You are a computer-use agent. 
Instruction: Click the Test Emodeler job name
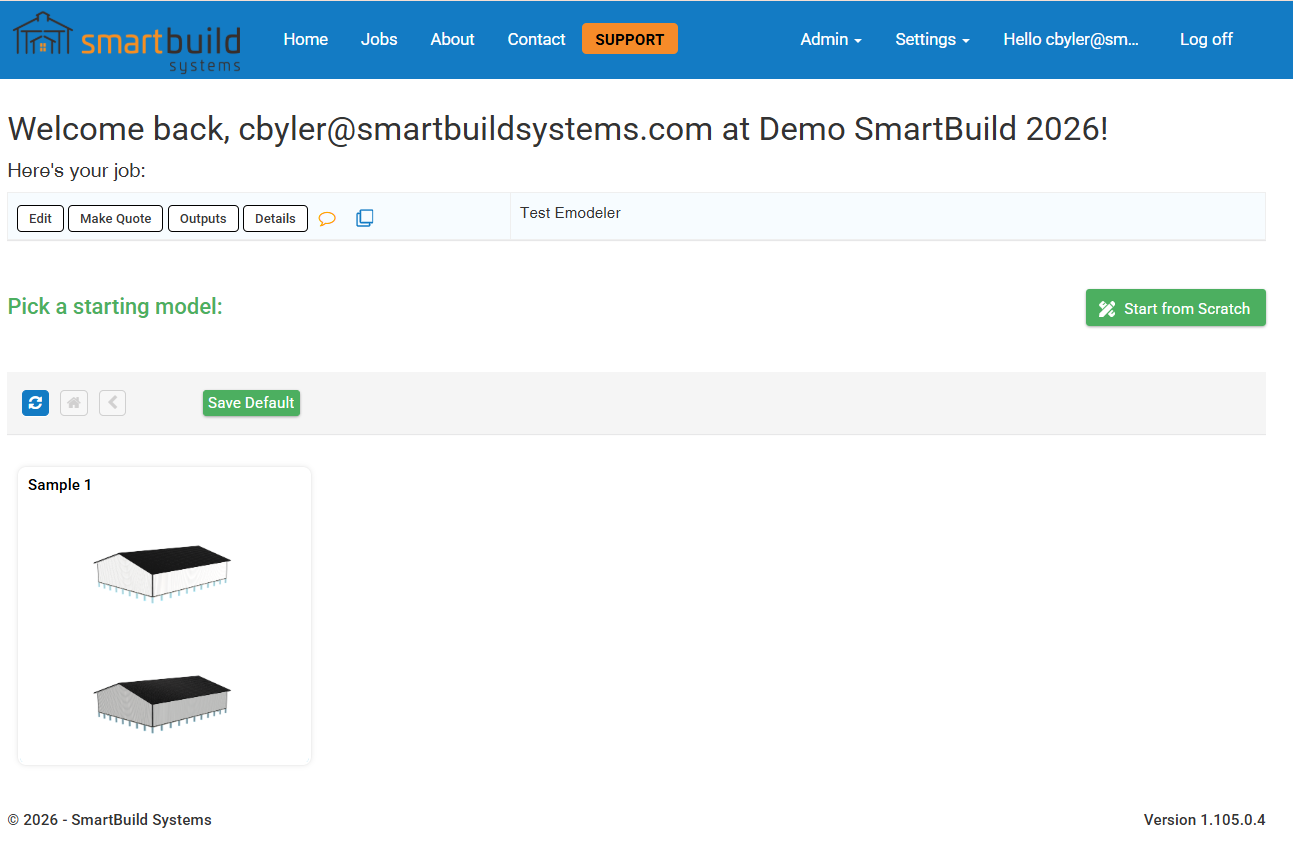[570, 213]
